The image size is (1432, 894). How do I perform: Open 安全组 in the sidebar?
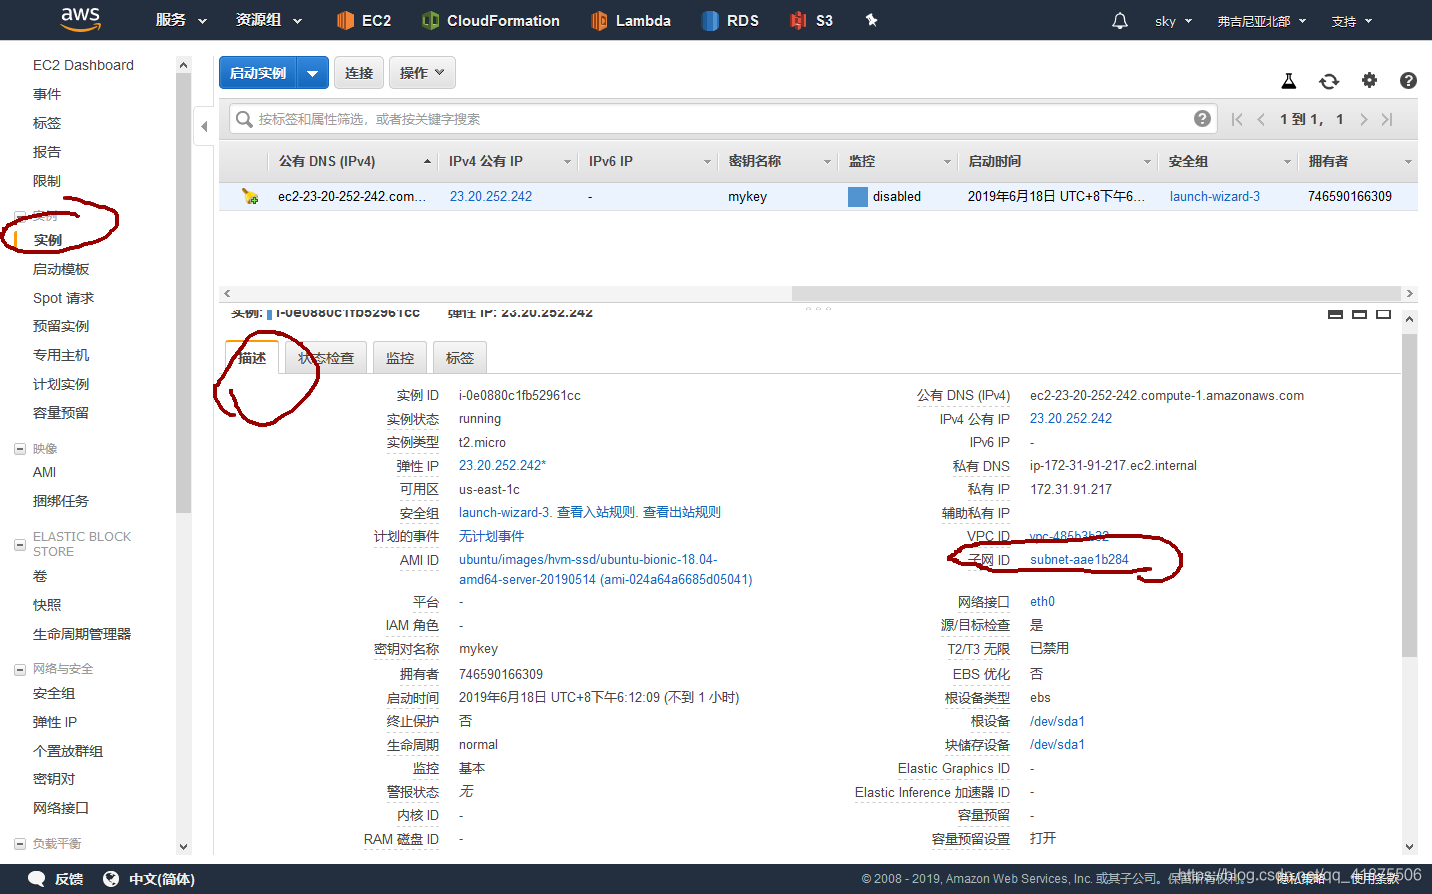[x=54, y=693]
